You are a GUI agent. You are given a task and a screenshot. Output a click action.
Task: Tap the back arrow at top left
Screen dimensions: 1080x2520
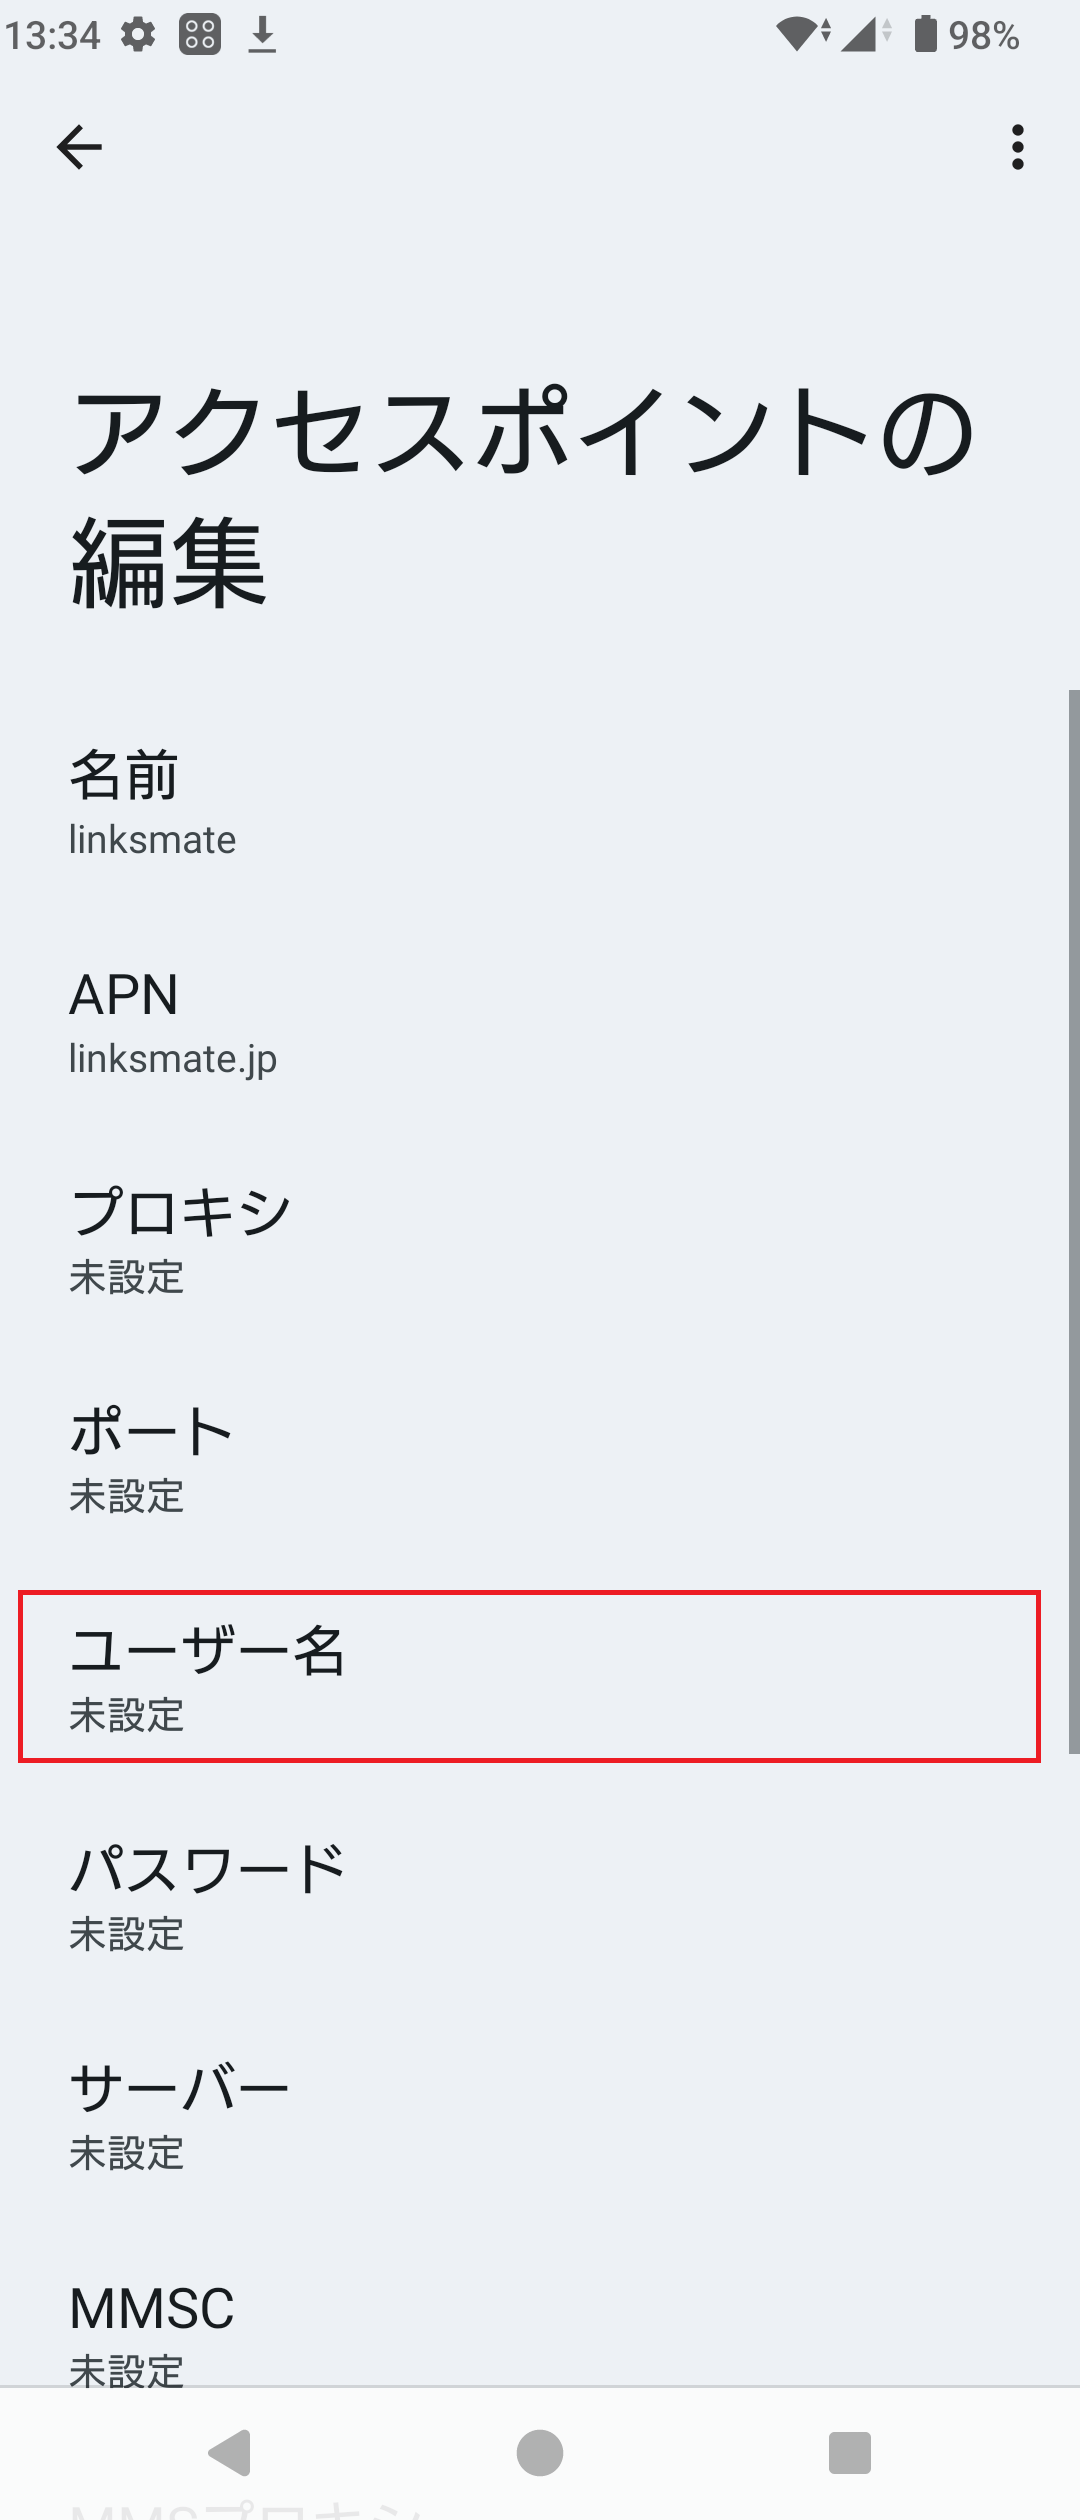pos(79,146)
